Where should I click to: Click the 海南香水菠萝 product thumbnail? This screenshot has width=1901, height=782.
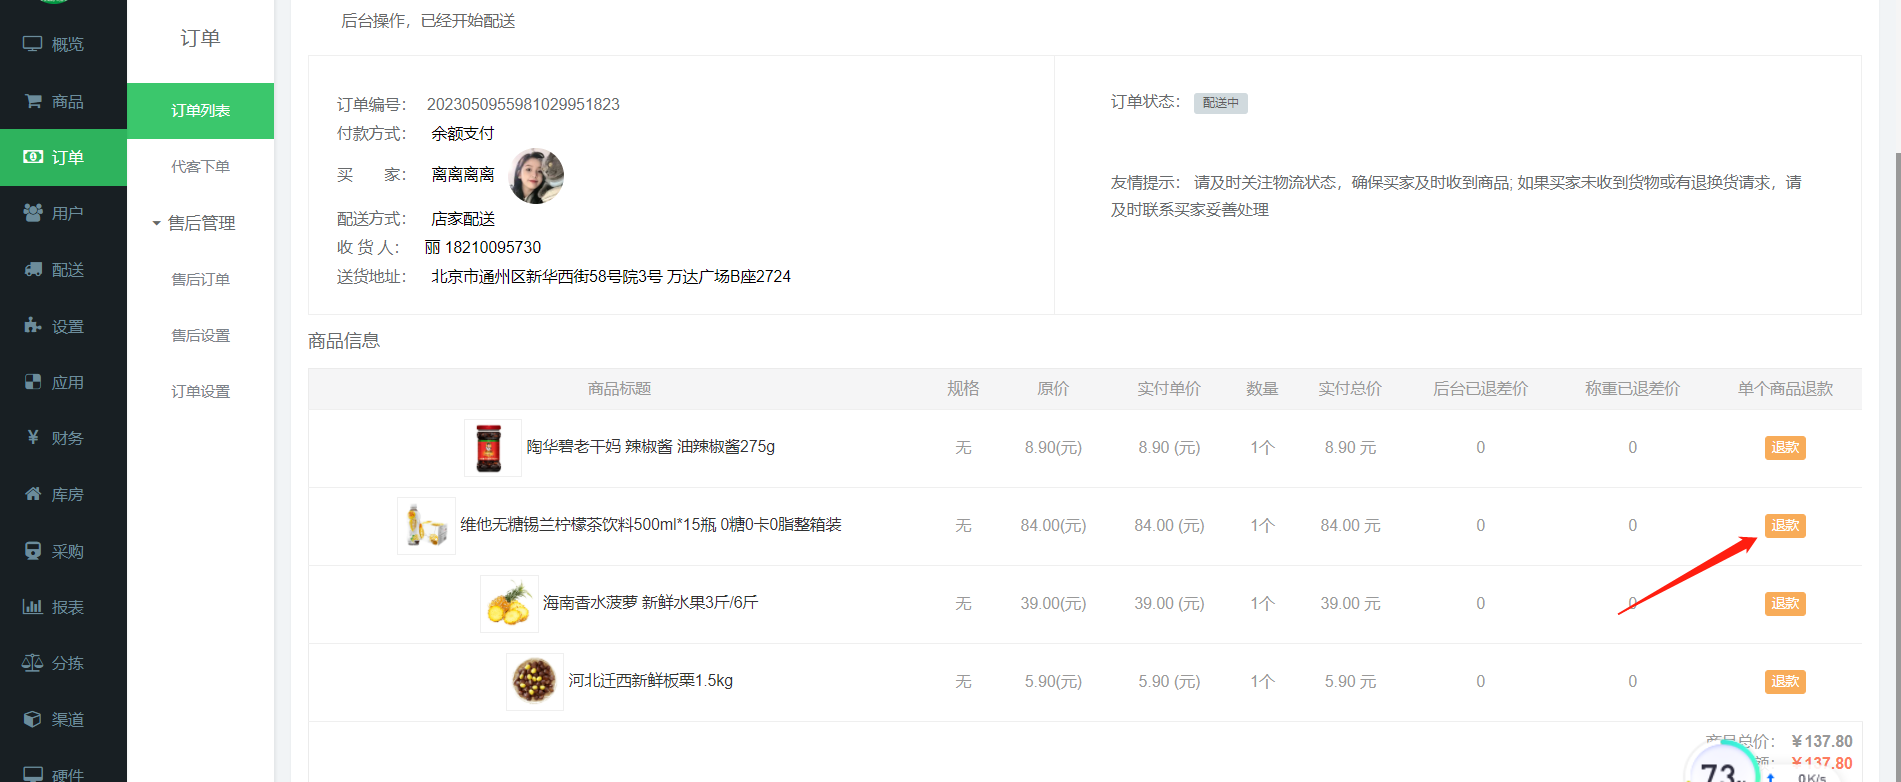[509, 604]
